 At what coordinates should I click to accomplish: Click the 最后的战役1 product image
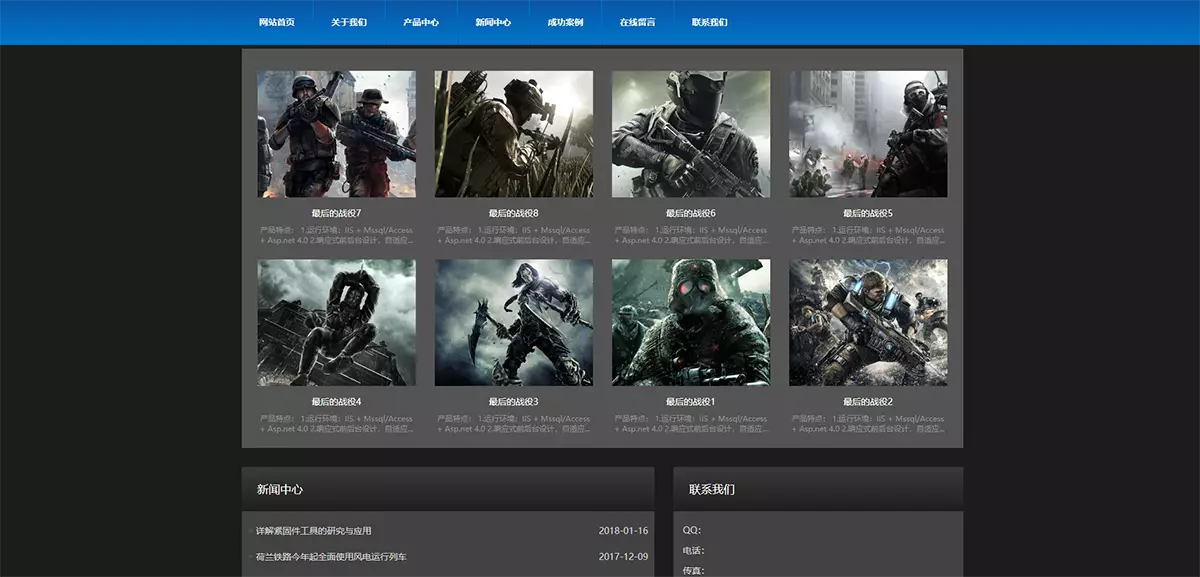point(691,323)
